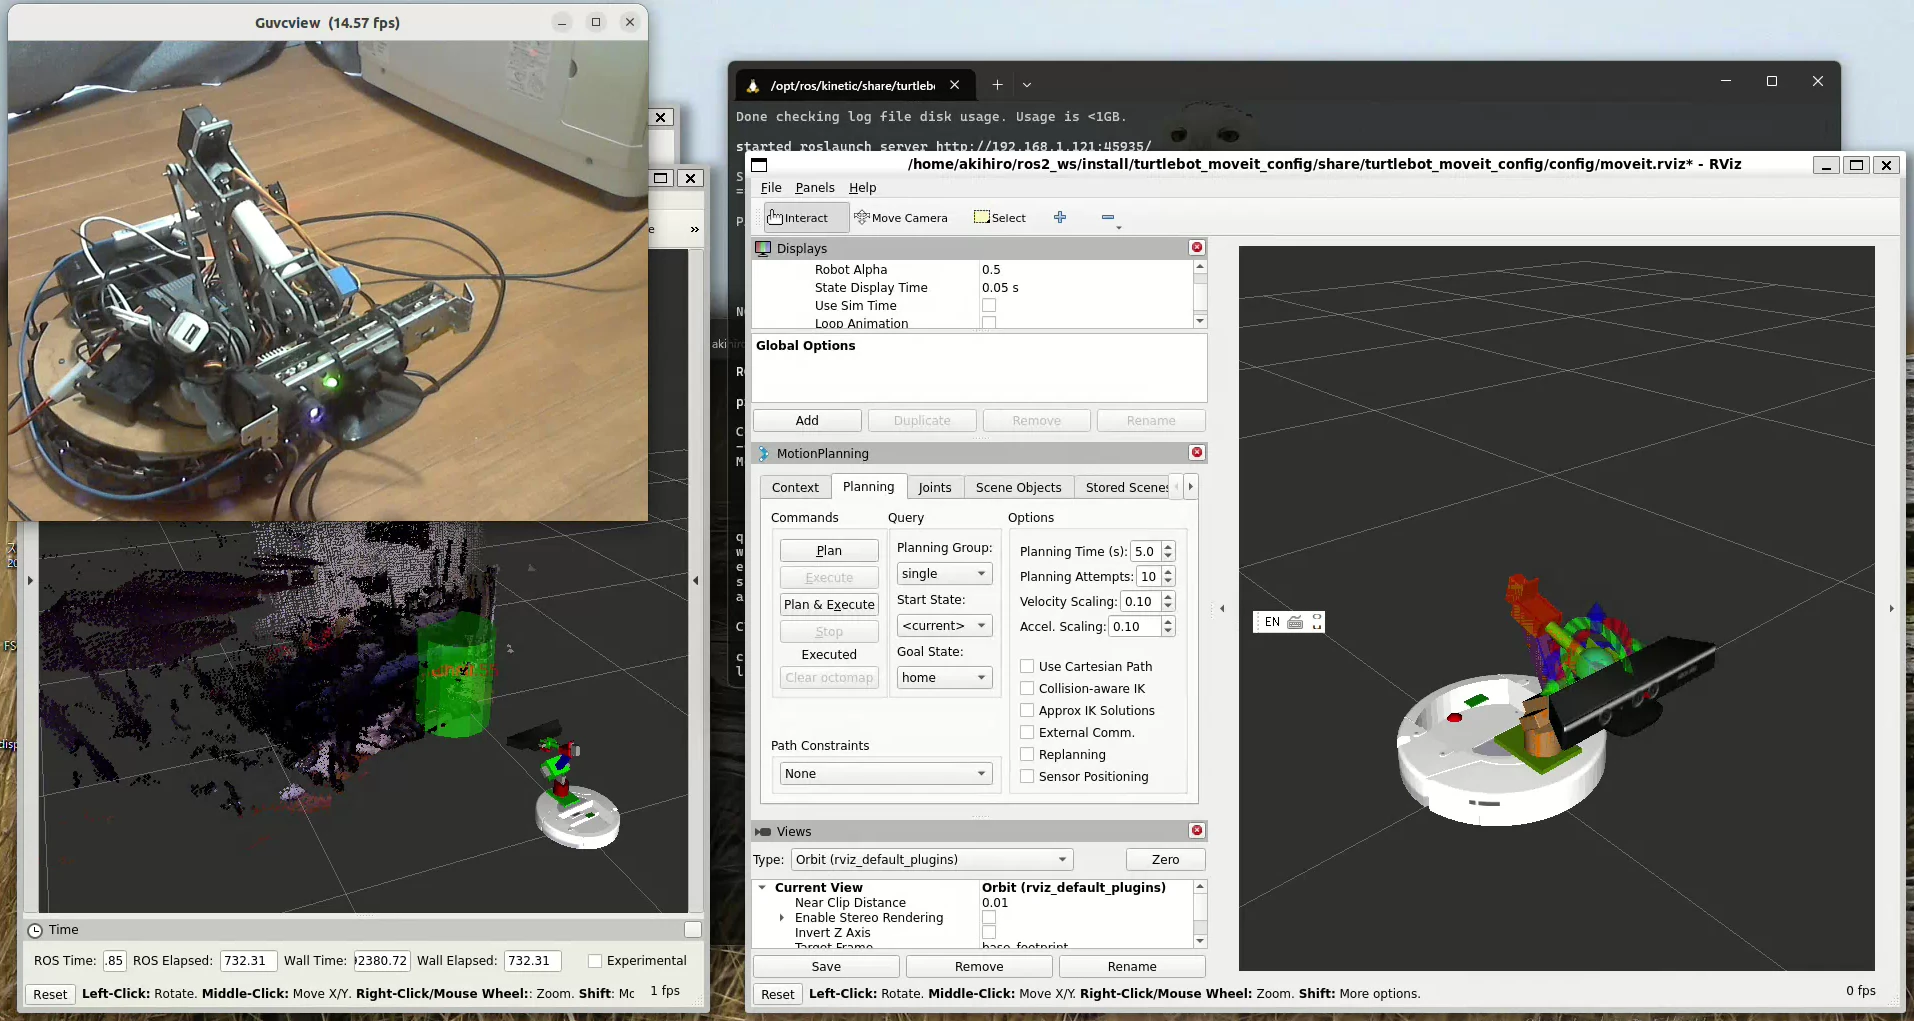Toggle External Comm. checkbox
Image resolution: width=1914 pixels, height=1021 pixels.
tap(1027, 733)
